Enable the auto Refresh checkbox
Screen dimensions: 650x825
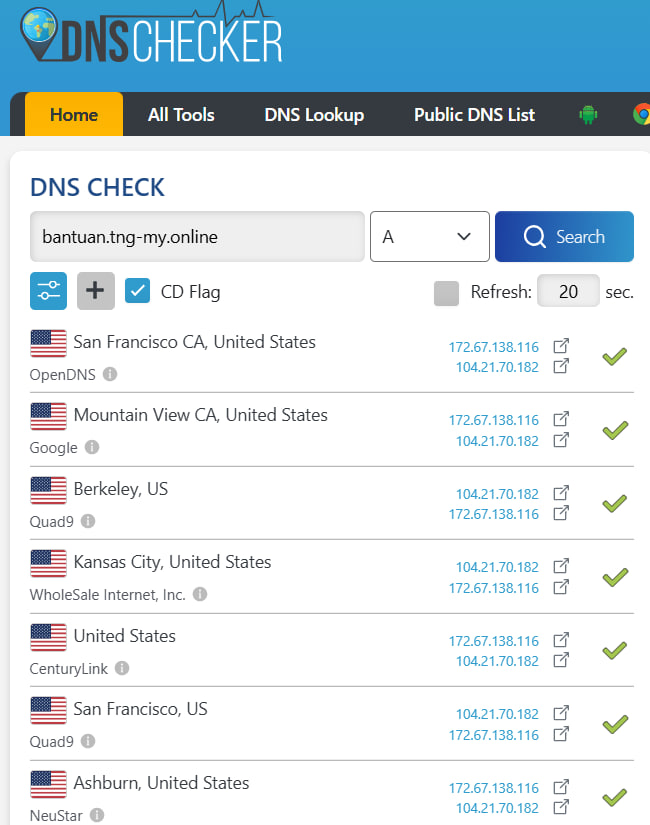click(x=446, y=293)
